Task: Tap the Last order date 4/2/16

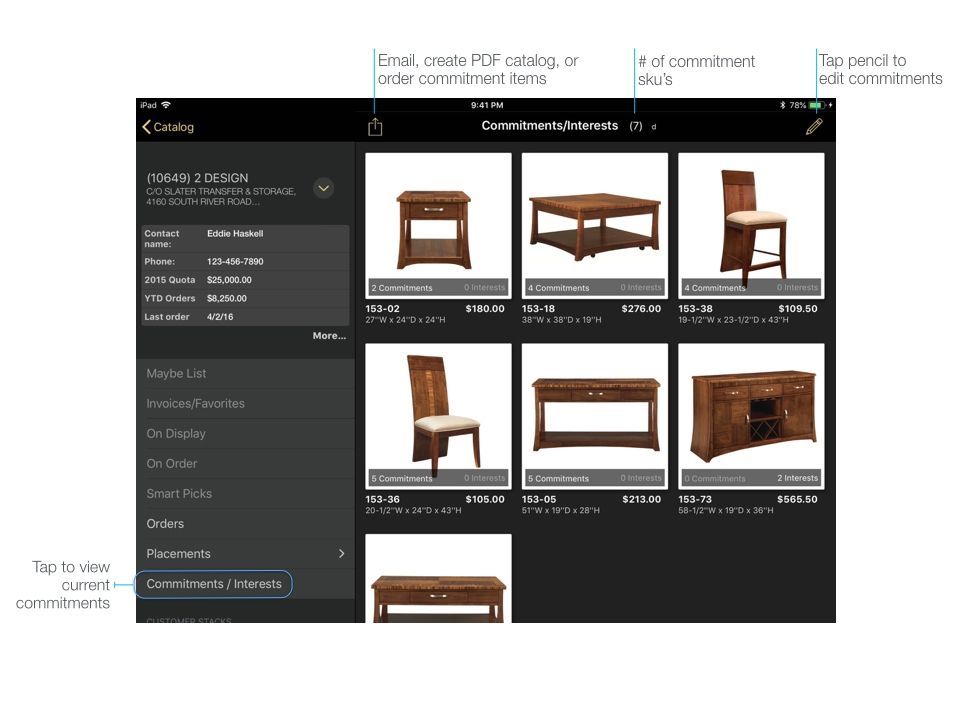Action: (220, 317)
